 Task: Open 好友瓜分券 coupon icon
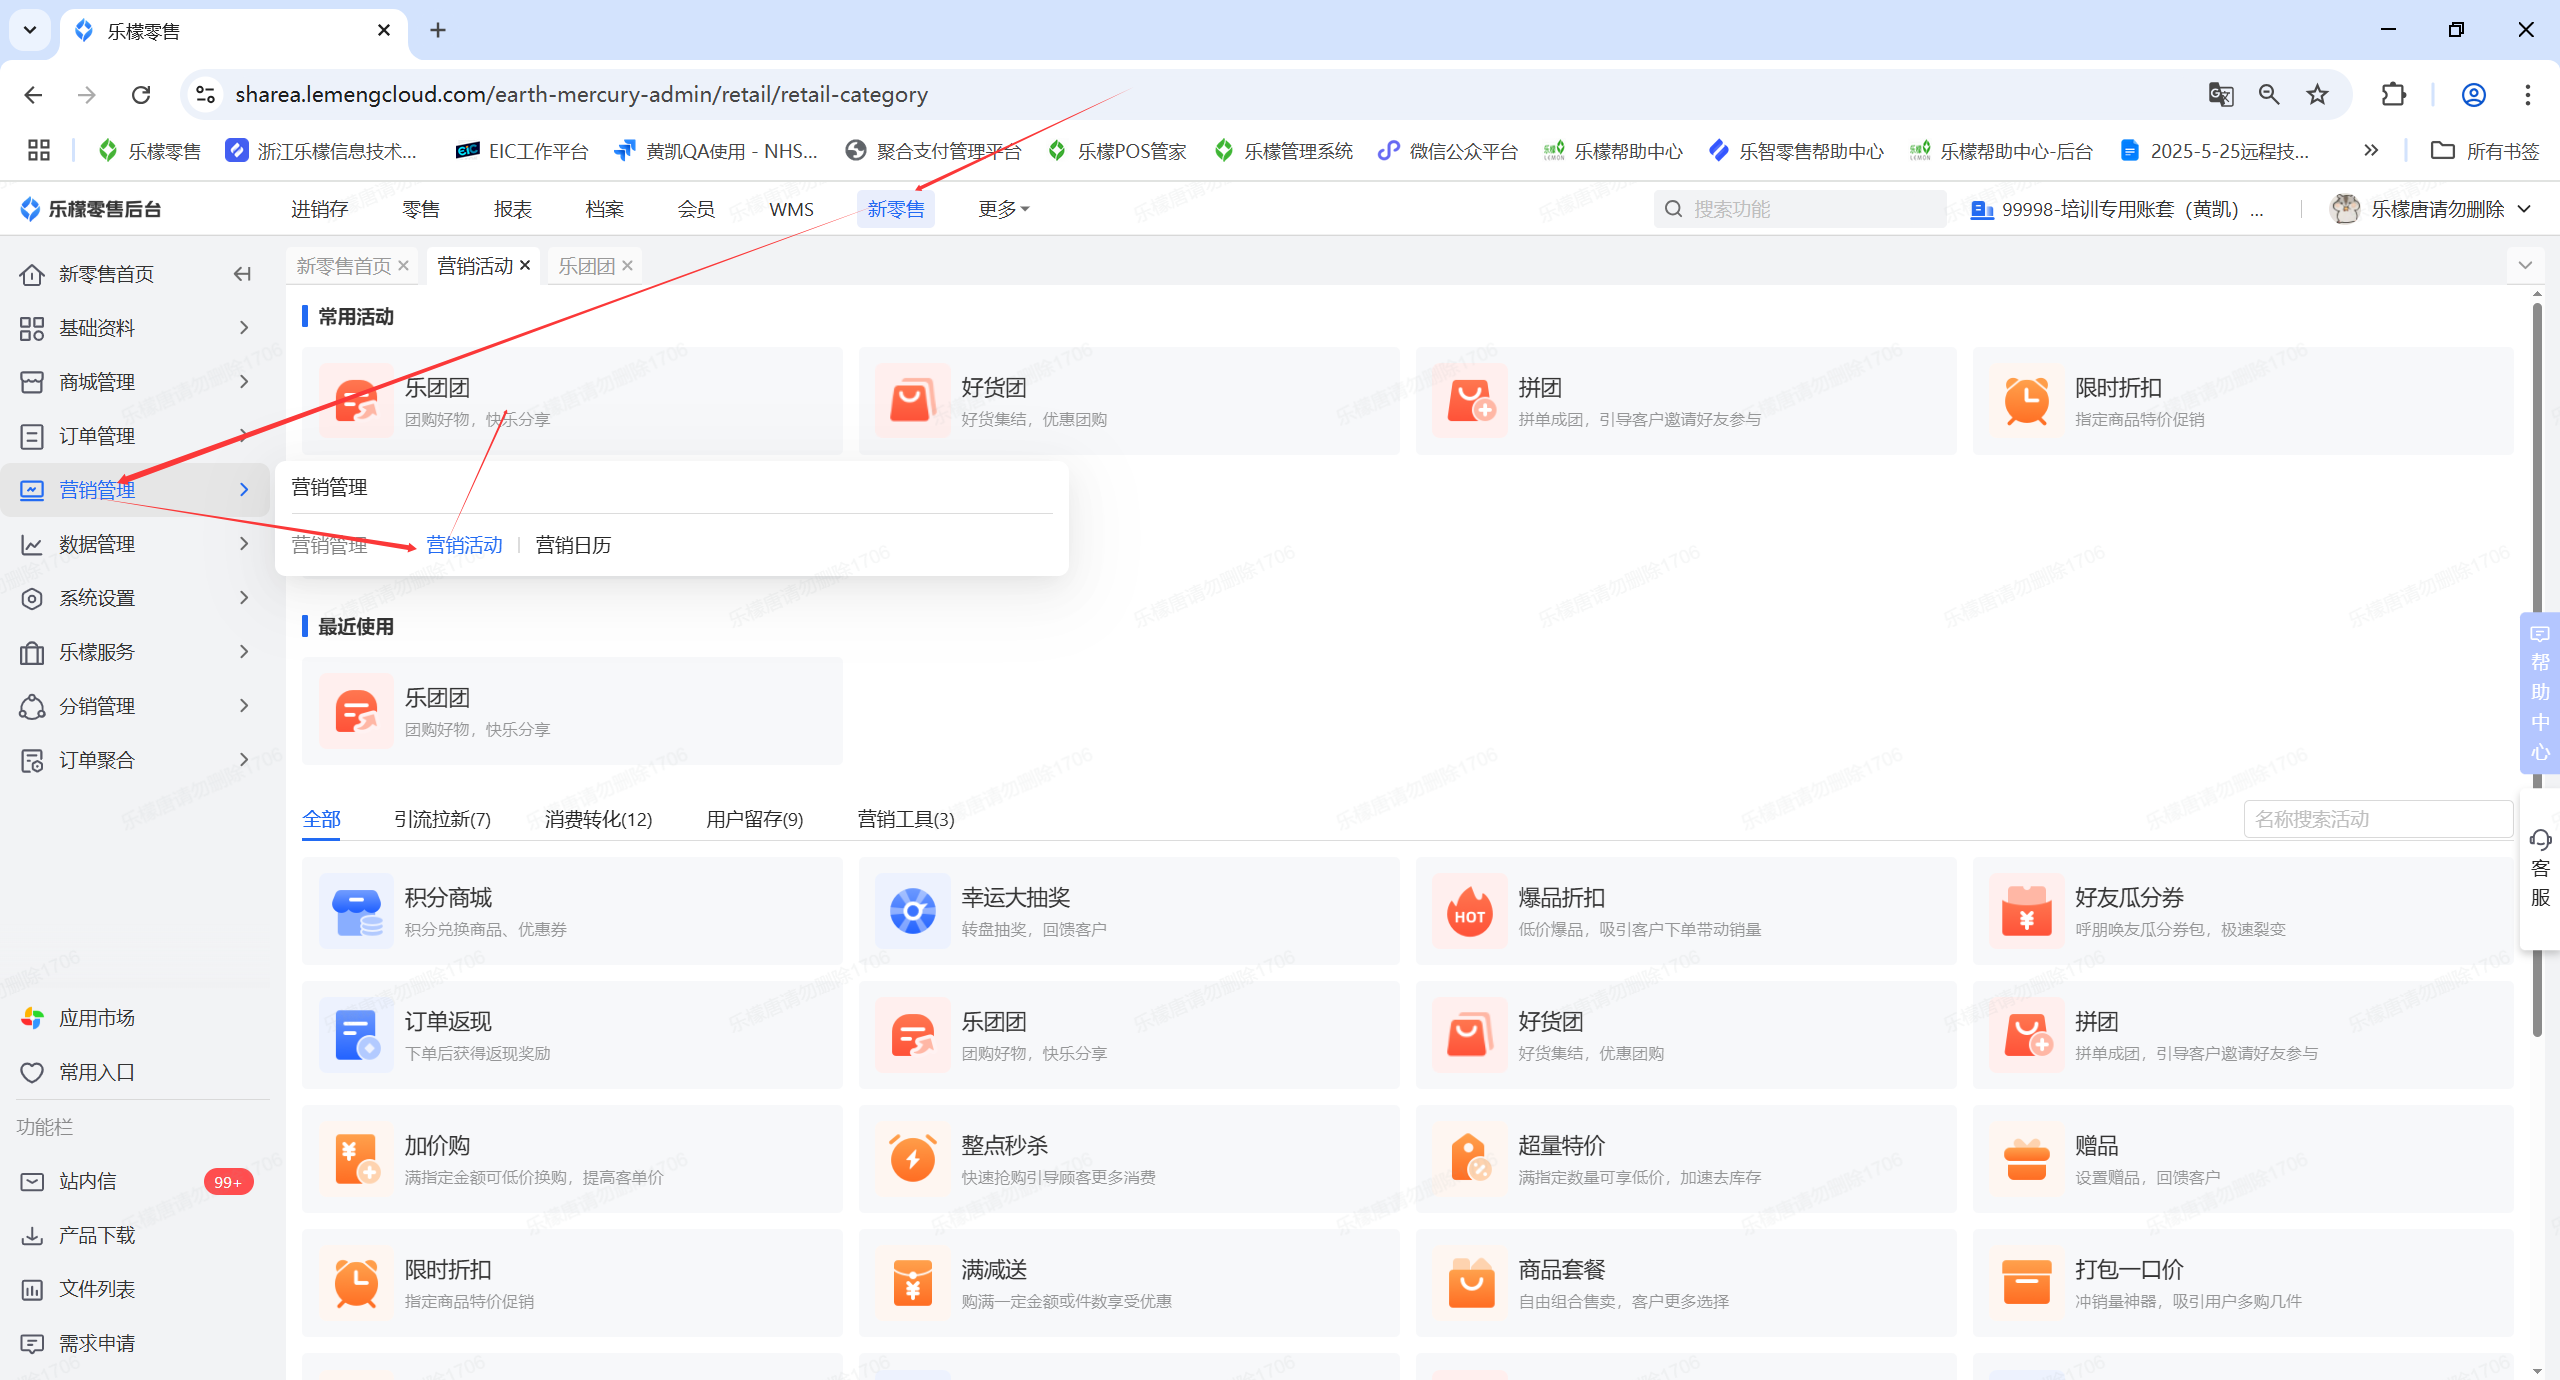pyautogui.click(x=2026, y=911)
